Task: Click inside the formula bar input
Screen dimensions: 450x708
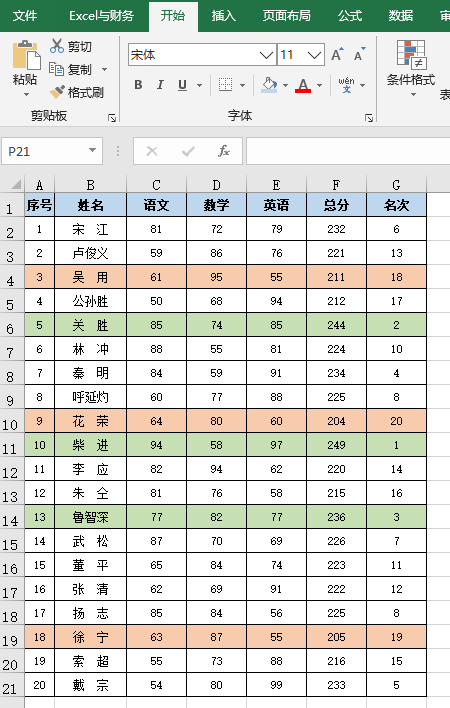Action: click(x=348, y=151)
